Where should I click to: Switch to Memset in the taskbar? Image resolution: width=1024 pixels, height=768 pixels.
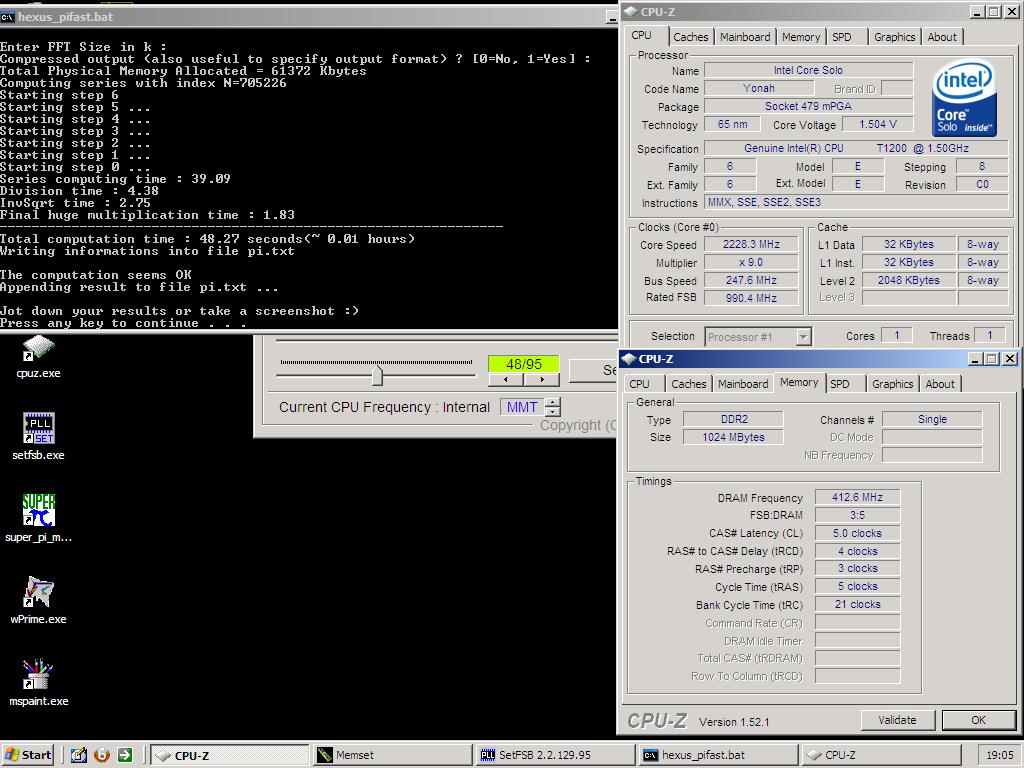pos(392,755)
